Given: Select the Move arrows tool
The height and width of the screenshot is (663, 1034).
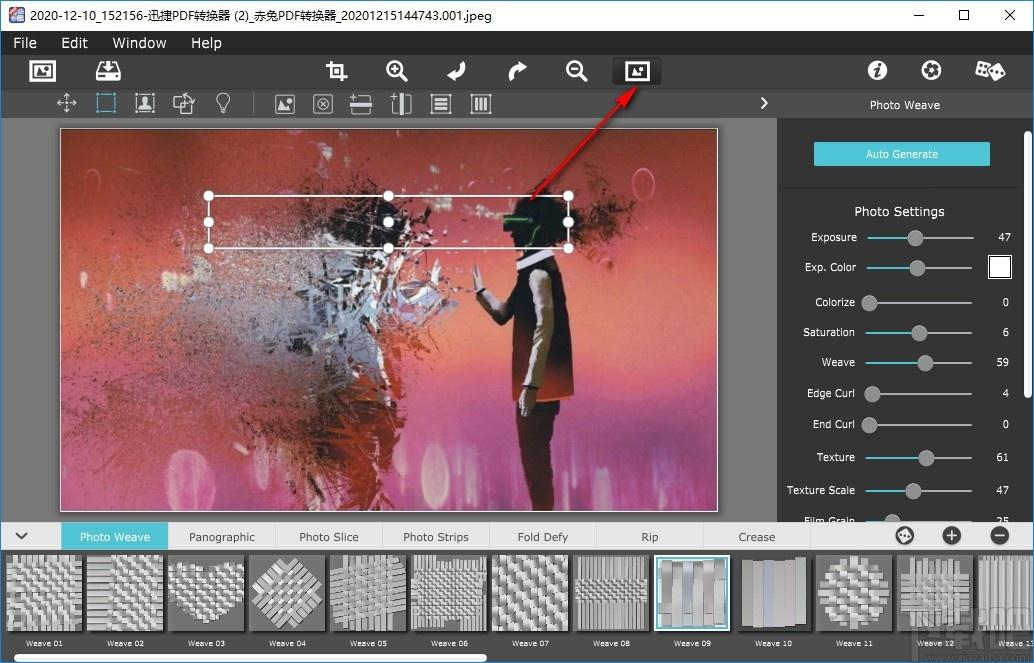Looking at the screenshot, I should click(67, 104).
